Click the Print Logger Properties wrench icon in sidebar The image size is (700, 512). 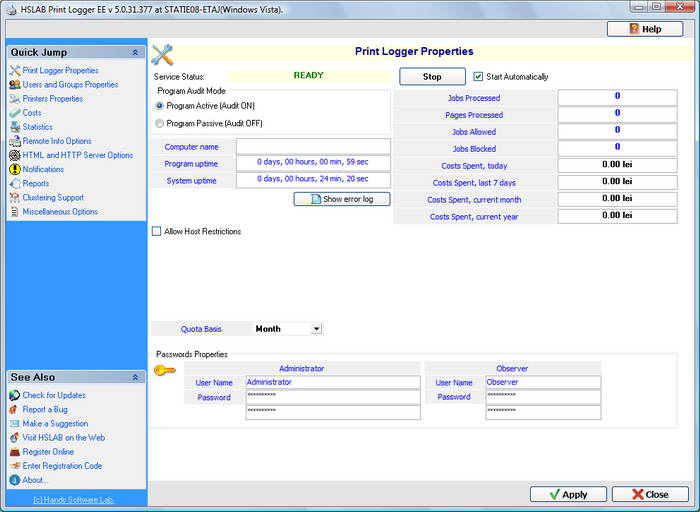point(15,71)
